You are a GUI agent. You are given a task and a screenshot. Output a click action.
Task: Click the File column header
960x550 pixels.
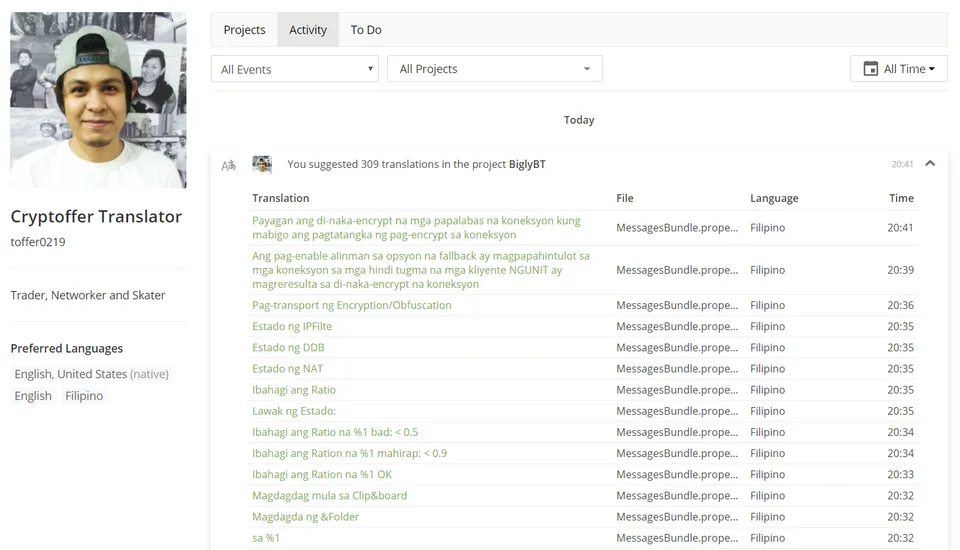tap(624, 198)
